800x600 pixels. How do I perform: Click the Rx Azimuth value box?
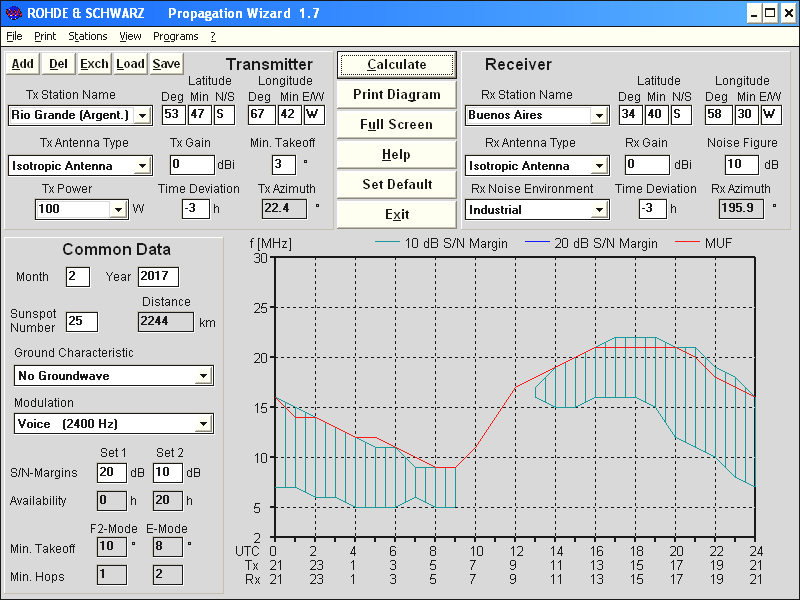(x=741, y=209)
